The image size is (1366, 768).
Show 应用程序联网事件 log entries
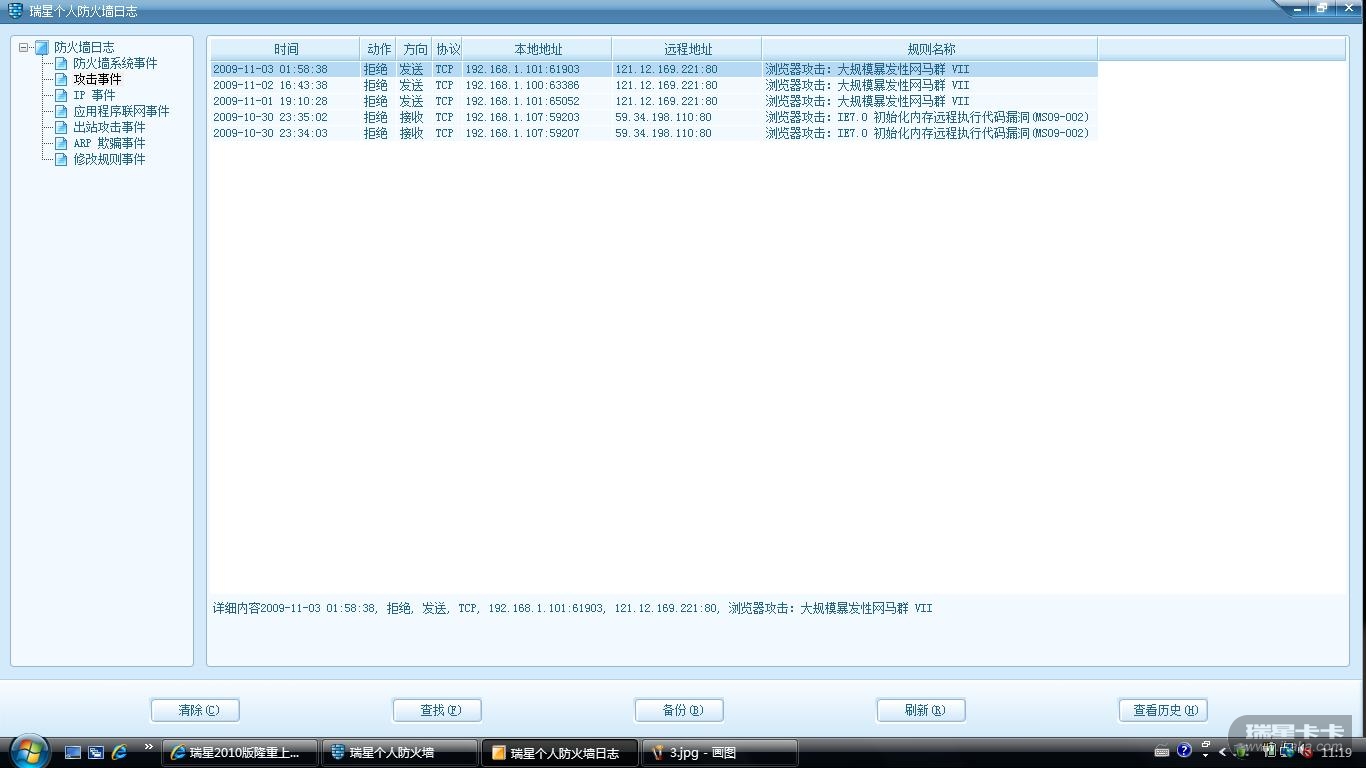click(121, 111)
